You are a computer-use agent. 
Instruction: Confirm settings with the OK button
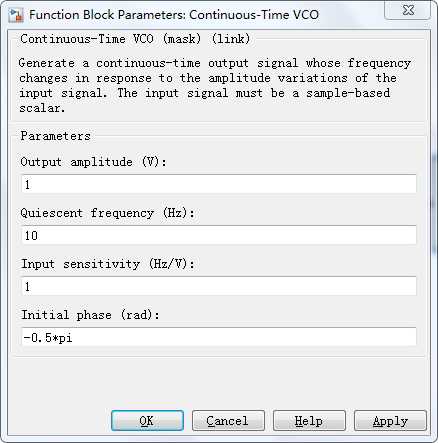click(147, 421)
